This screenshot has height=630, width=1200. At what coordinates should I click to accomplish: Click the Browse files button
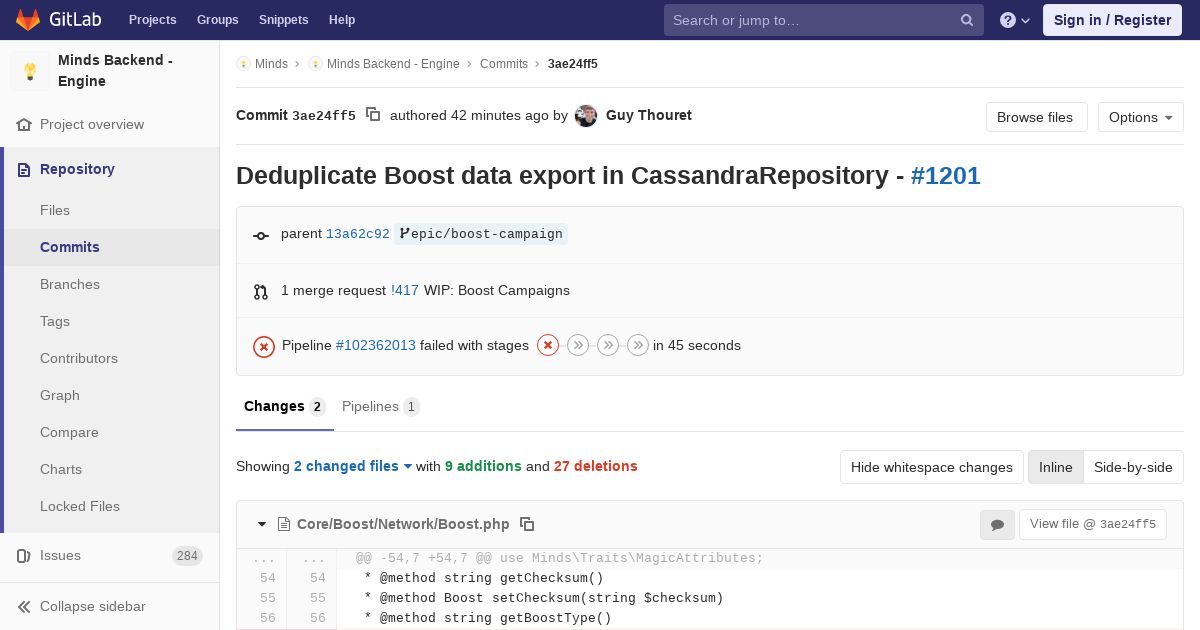[1035, 117]
